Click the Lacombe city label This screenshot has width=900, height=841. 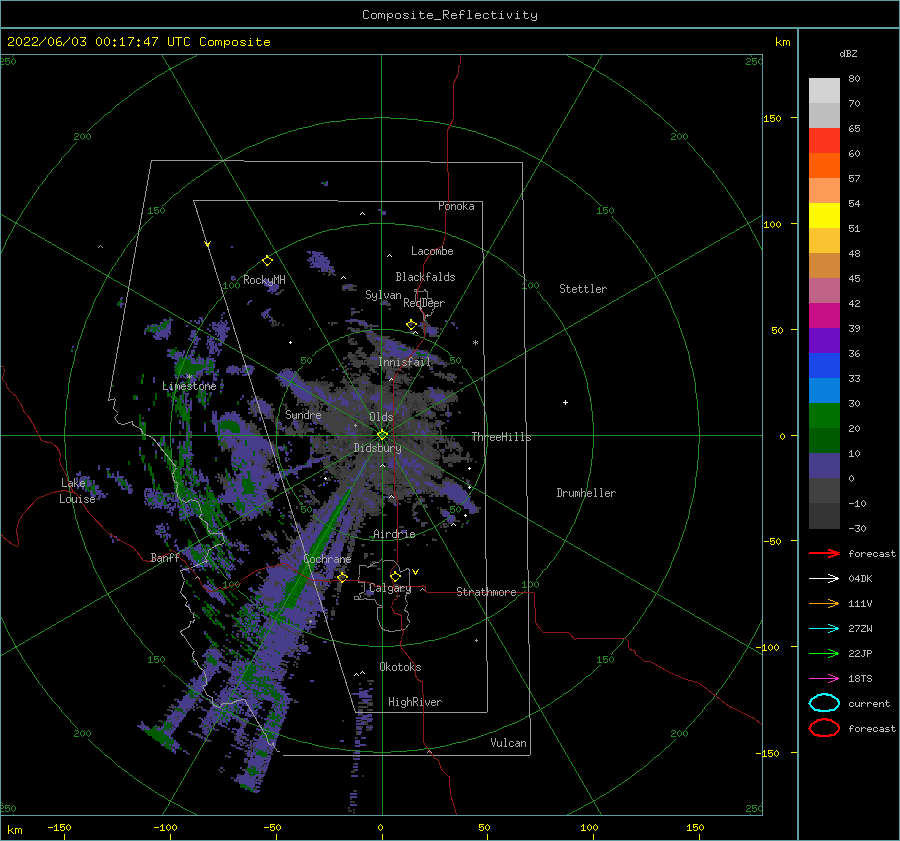click(x=432, y=251)
